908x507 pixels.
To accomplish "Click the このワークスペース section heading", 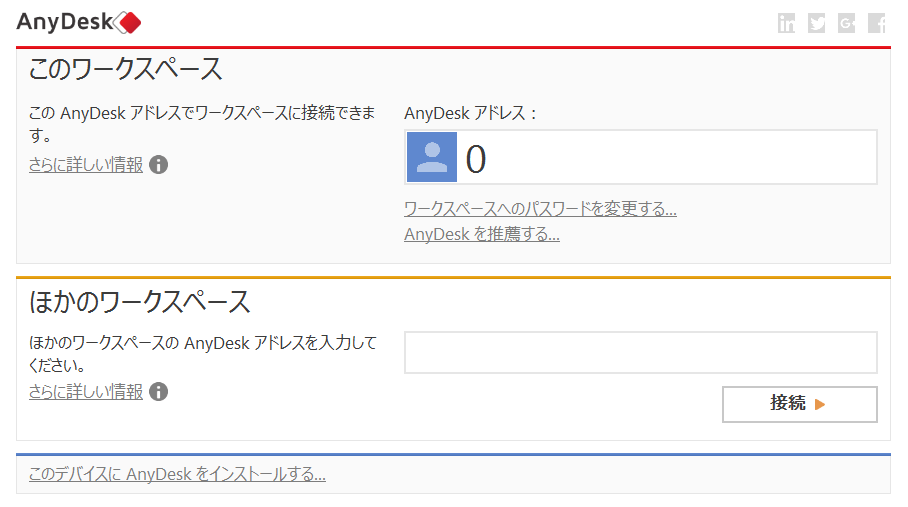I will pyautogui.click(x=126, y=69).
